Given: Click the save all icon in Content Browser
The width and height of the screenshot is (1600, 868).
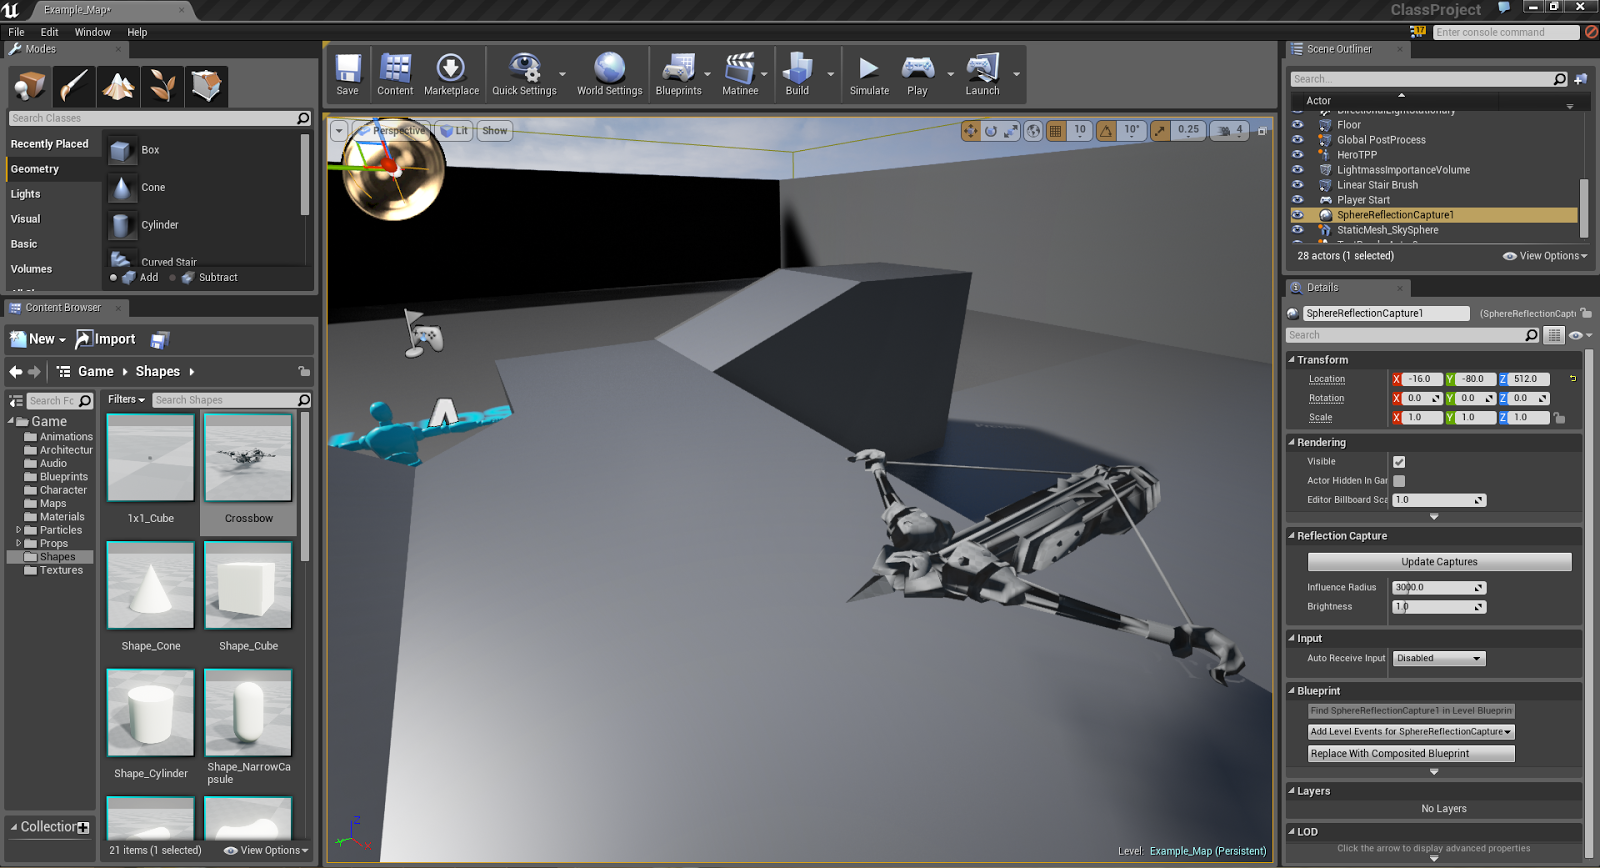Looking at the screenshot, I should coord(160,340).
